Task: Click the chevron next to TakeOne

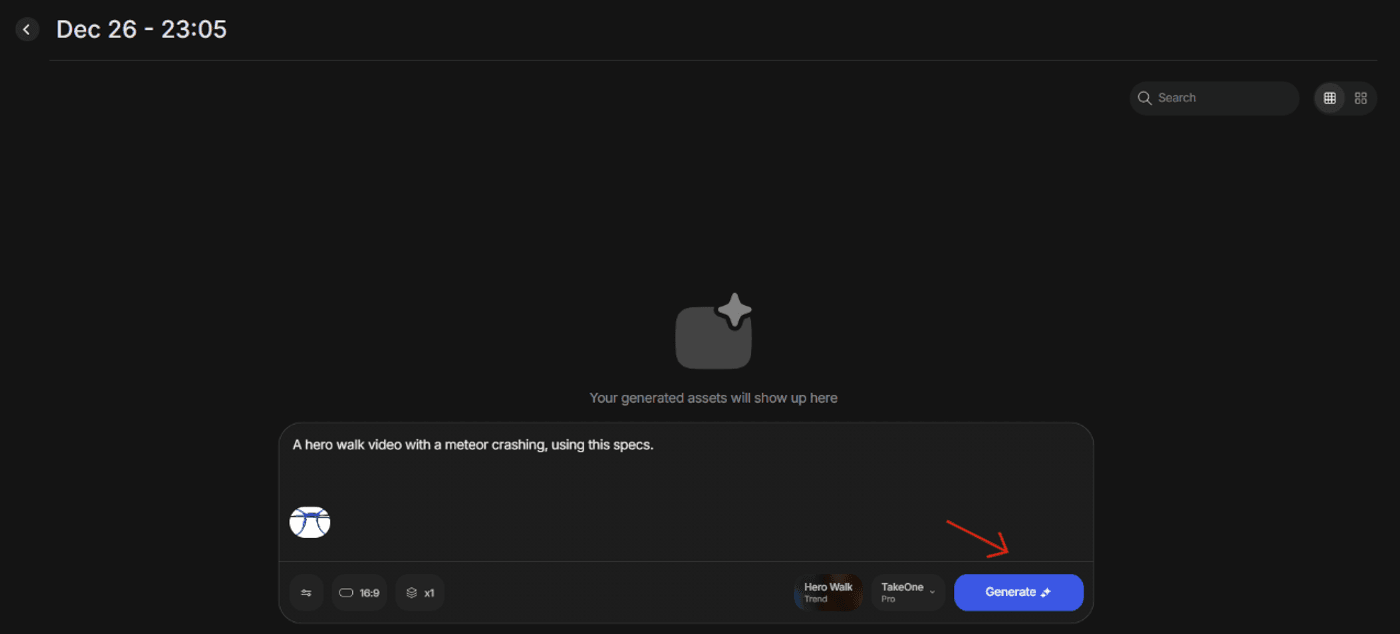Action: pyautogui.click(x=933, y=592)
